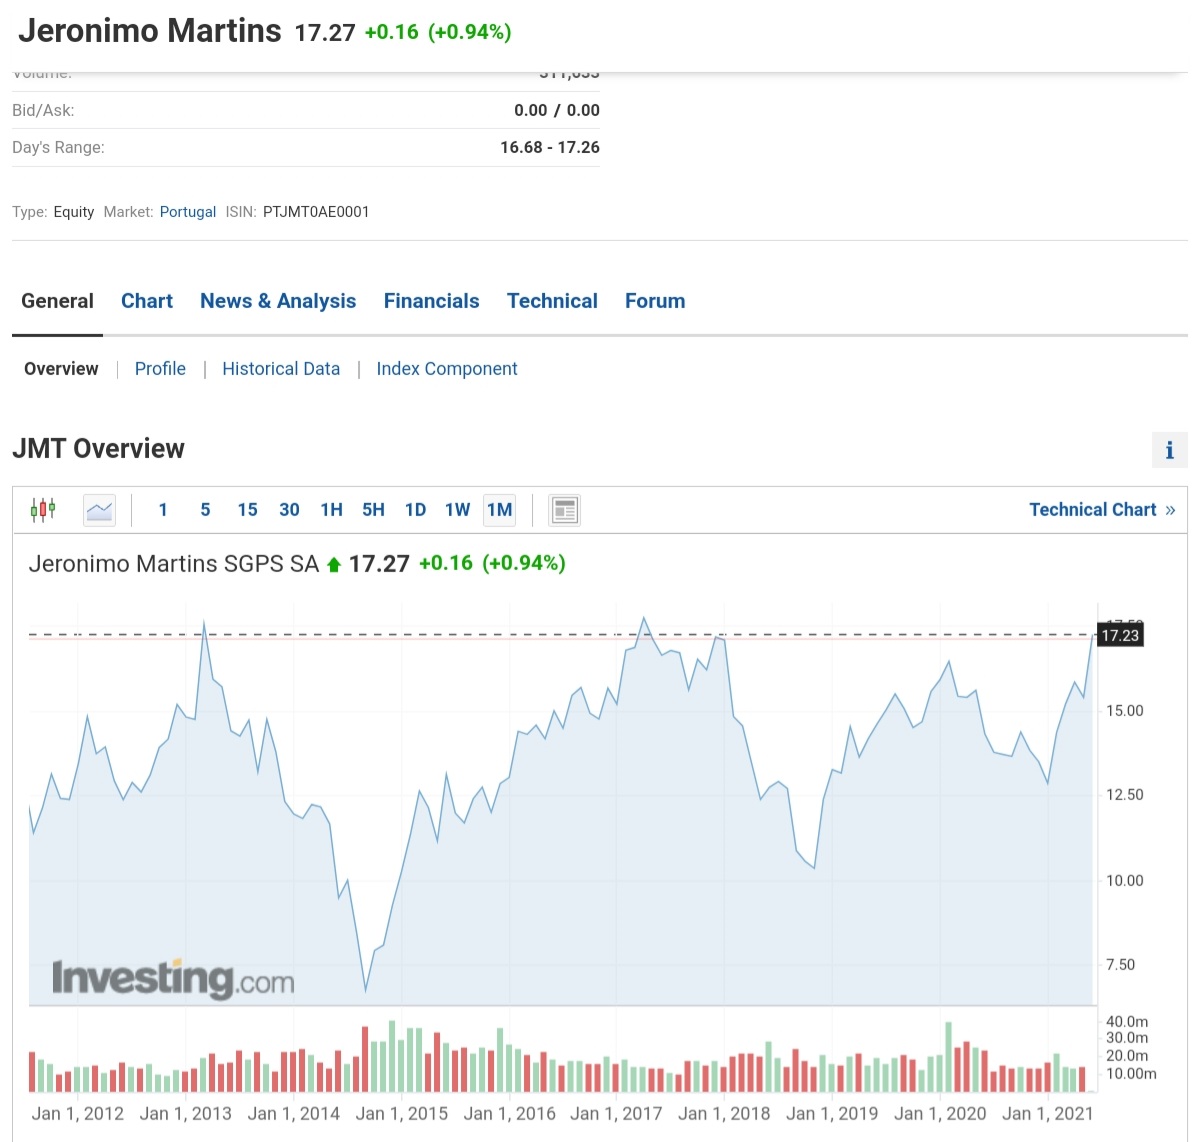This screenshot has width=1200, height=1142.
Task: Open the Chart tab
Action: [147, 301]
